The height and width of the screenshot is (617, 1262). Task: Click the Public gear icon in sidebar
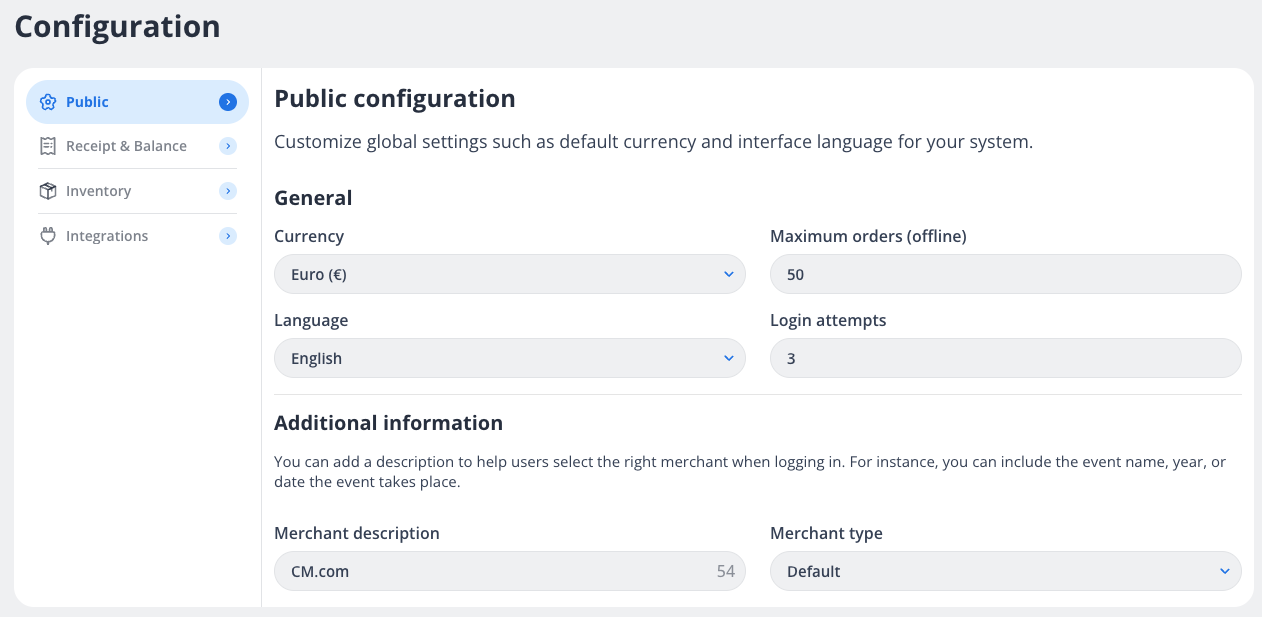(x=47, y=102)
